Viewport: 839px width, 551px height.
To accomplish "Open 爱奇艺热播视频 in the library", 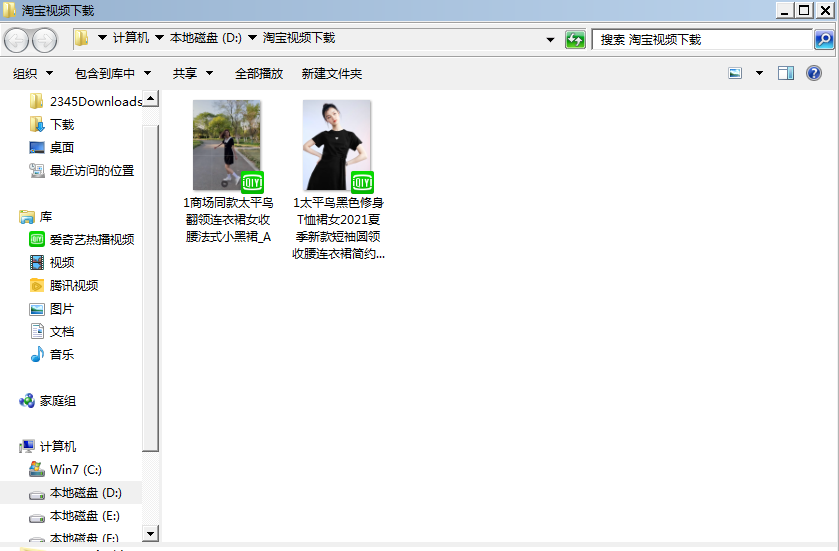I will pyautogui.click(x=91, y=239).
